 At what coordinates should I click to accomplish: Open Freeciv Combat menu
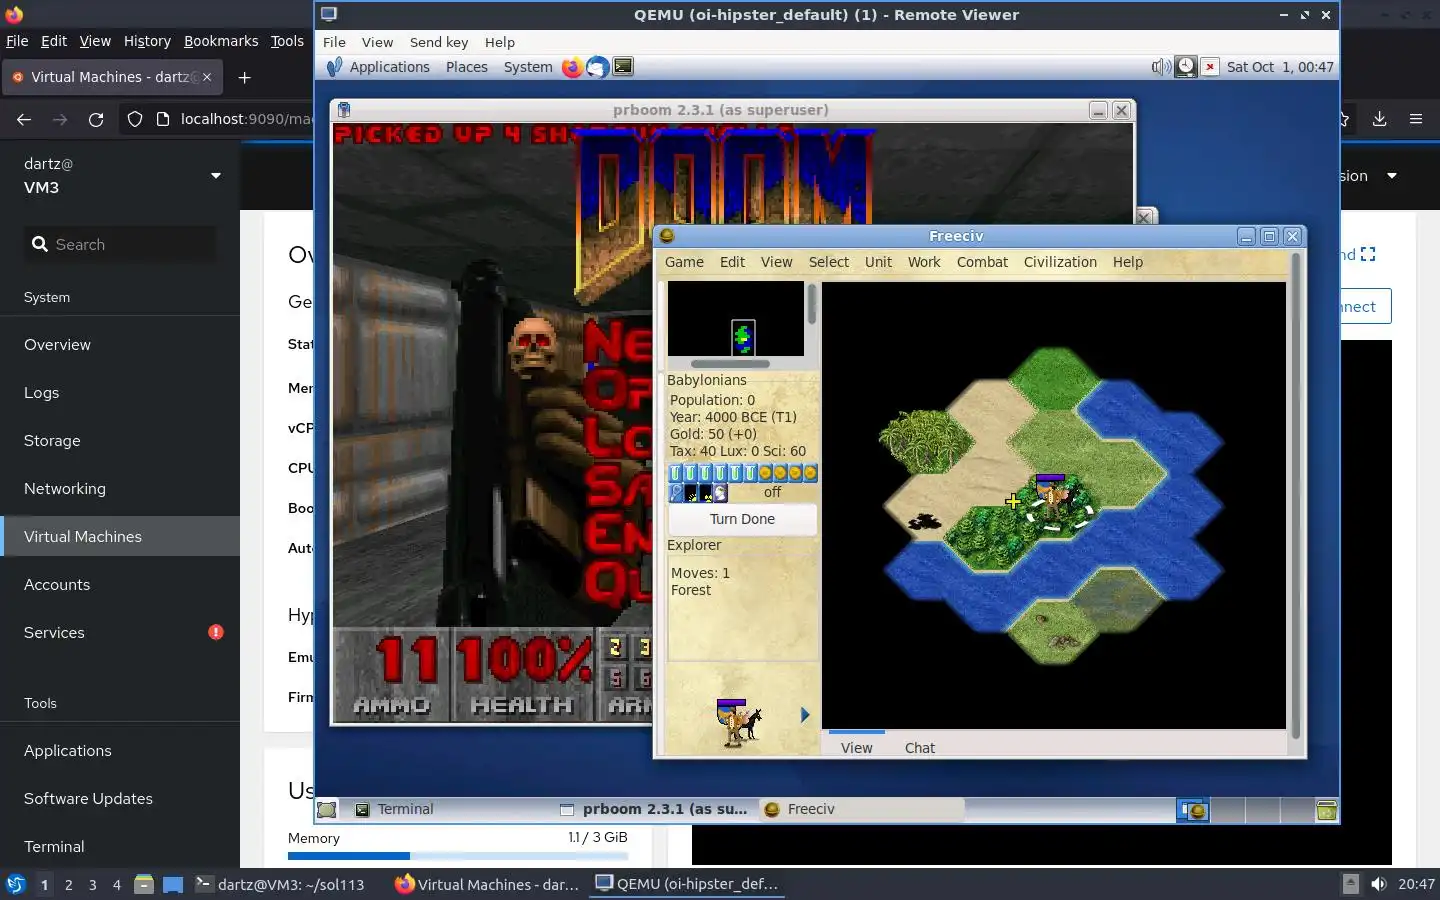[982, 262]
